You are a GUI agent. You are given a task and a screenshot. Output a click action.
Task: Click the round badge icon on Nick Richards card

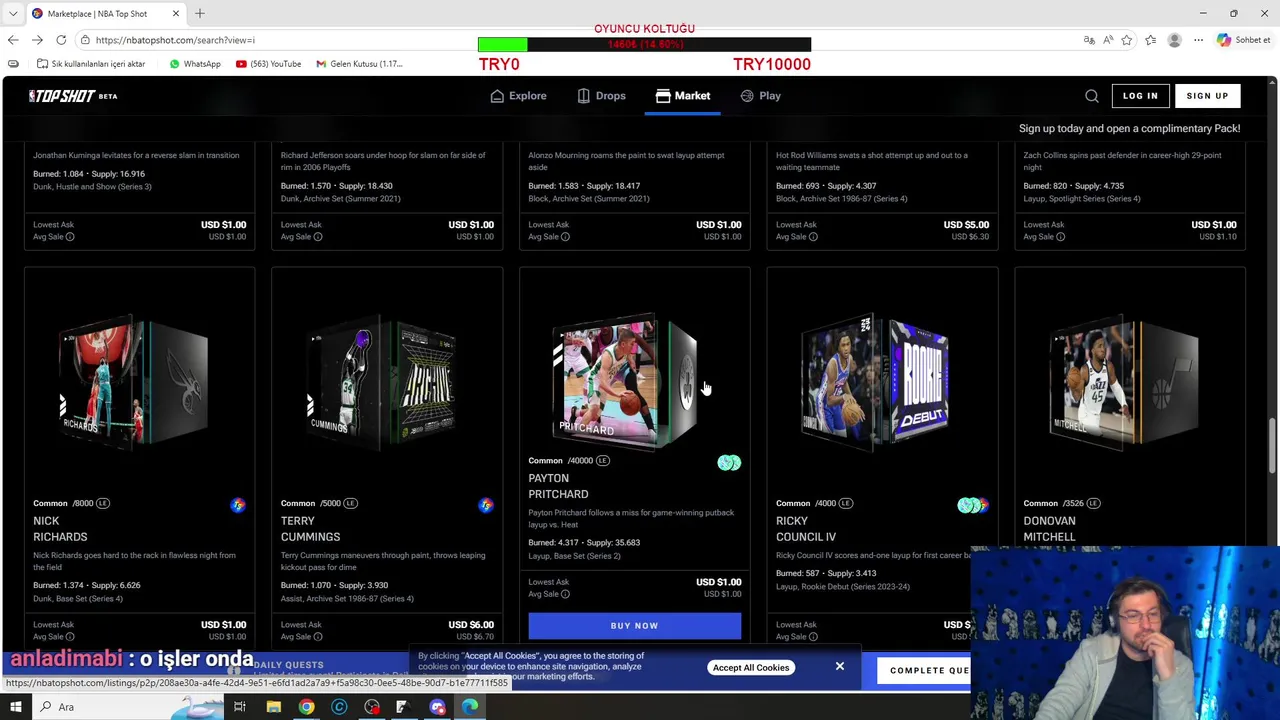click(238, 505)
